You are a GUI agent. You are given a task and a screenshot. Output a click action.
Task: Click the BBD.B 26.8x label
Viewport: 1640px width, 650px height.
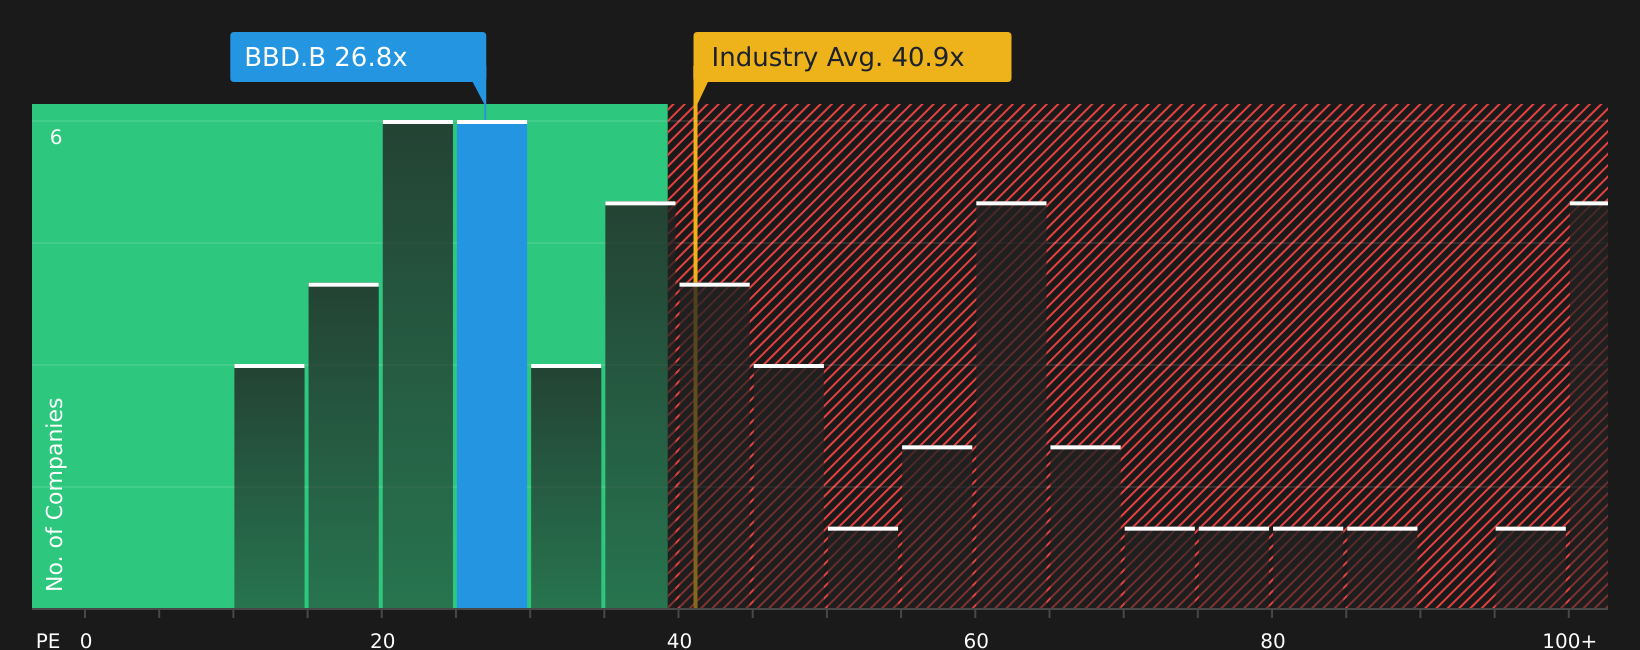pyautogui.click(x=358, y=57)
